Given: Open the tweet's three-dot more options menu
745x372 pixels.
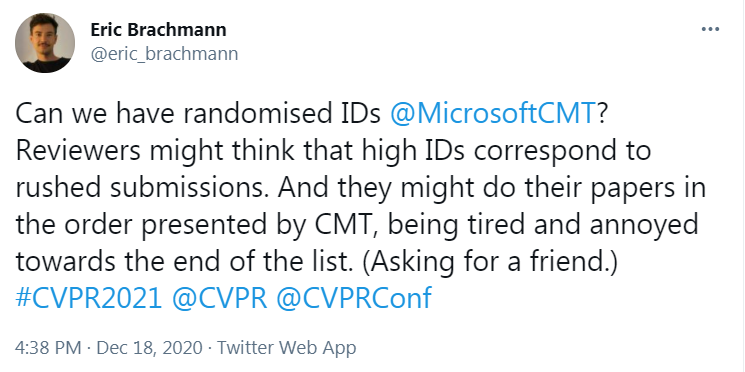Looking at the screenshot, I should pyautogui.click(x=710, y=29).
